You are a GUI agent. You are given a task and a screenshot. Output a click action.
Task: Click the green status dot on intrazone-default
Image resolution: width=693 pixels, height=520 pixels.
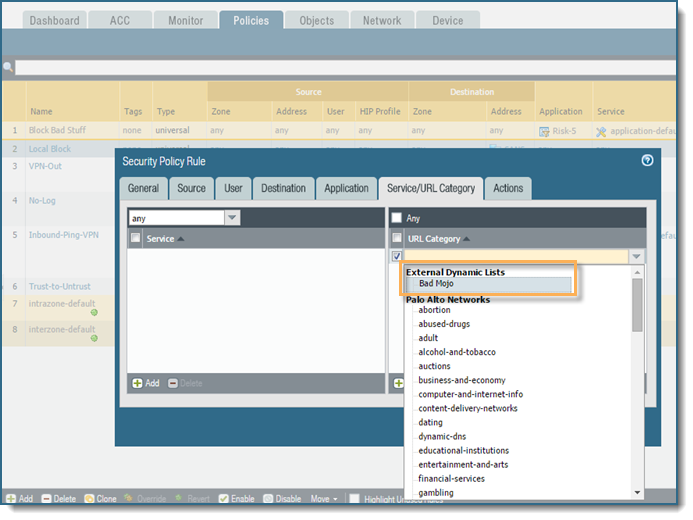pos(94,313)
